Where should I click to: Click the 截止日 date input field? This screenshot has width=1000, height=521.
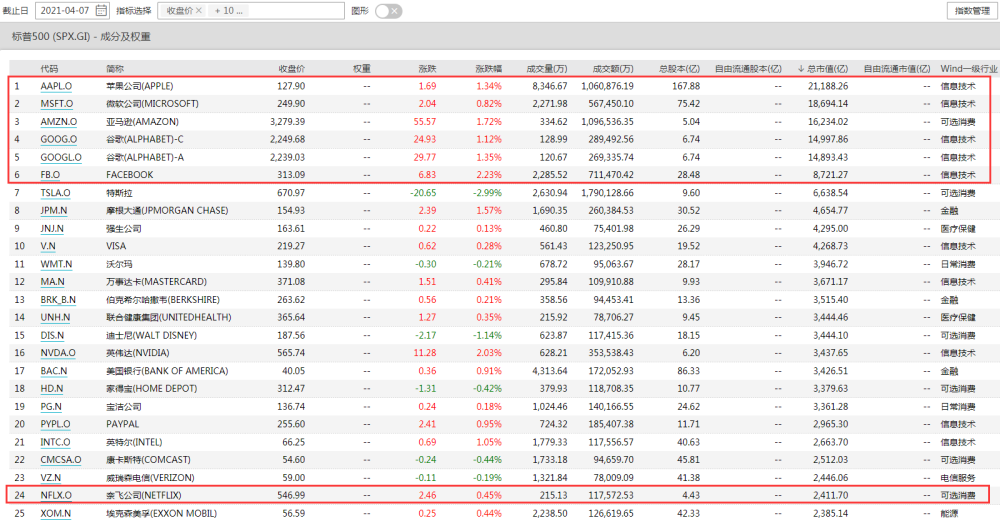[x=72, y=11]
